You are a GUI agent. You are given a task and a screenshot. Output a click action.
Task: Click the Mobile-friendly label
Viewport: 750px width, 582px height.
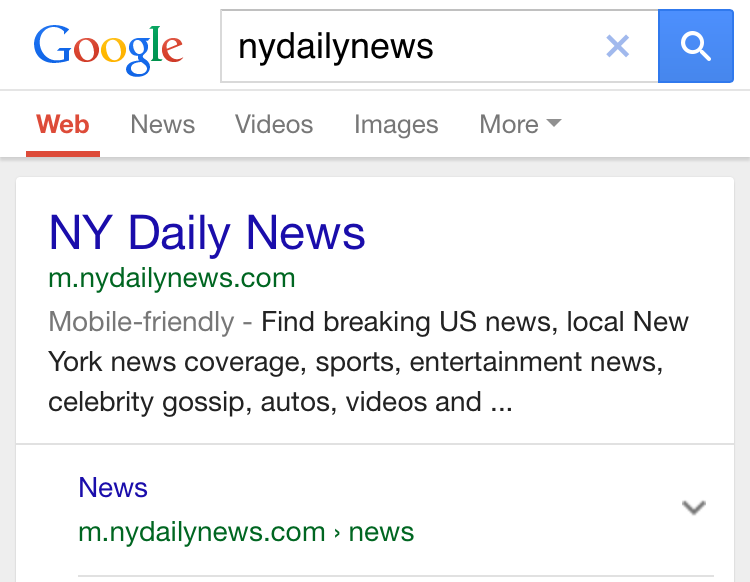pos(141,321)
